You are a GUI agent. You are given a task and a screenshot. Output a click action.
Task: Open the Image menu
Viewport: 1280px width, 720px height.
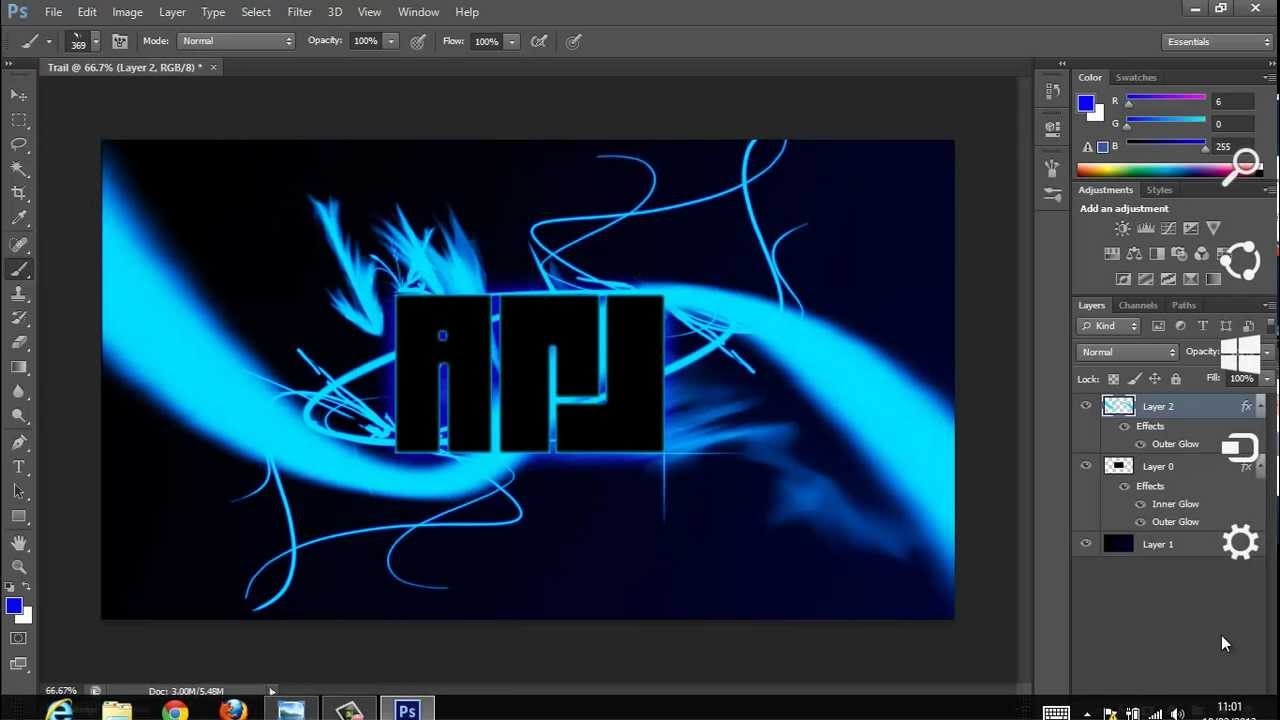click(127, 12)
